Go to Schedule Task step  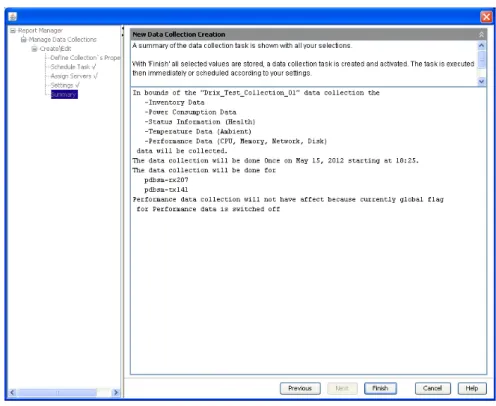tap(73, 67)
